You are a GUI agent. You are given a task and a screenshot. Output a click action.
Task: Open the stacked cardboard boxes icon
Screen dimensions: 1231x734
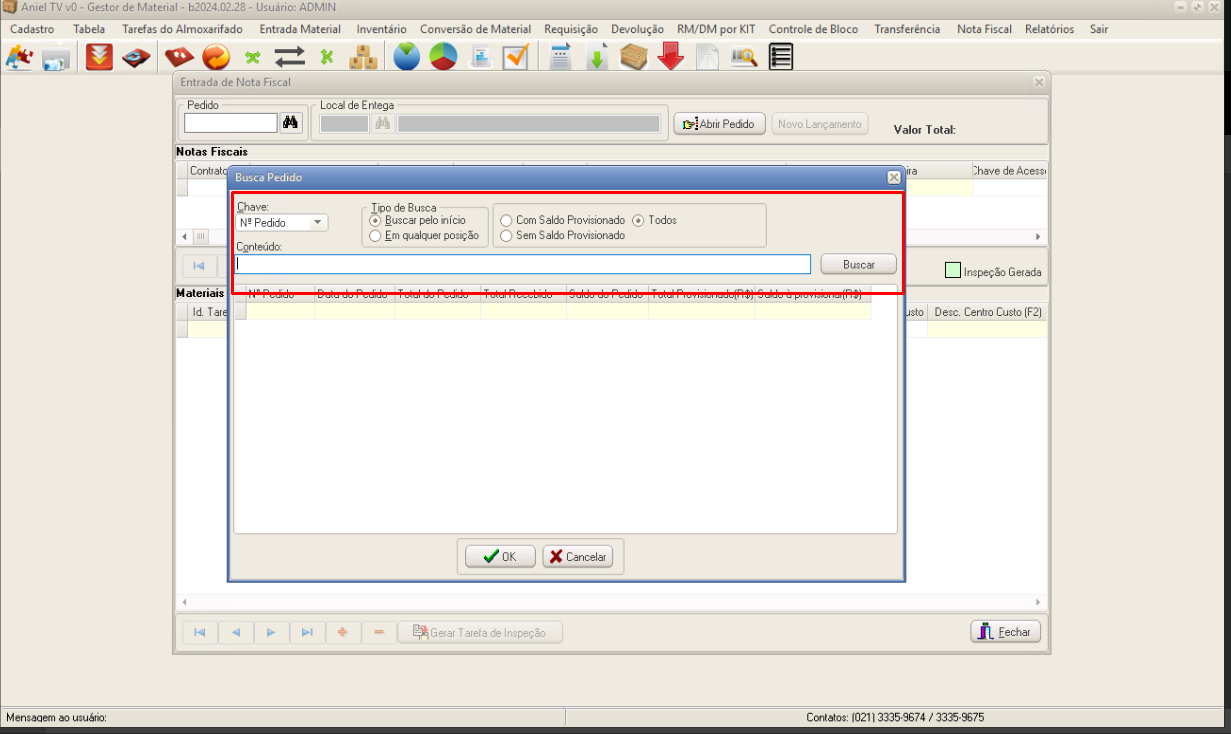(363, 58)
